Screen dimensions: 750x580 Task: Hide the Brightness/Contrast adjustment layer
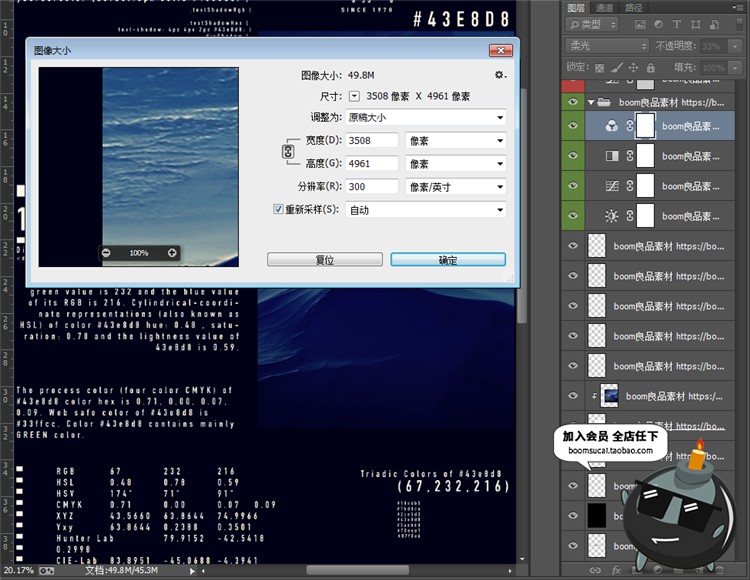click(573, 216)
